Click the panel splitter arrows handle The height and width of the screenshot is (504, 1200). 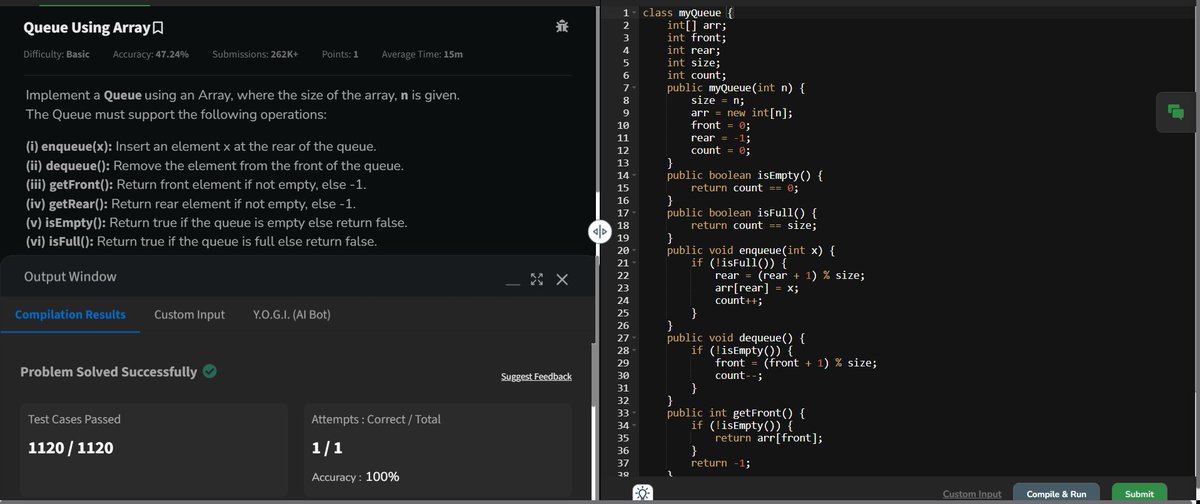[598, 231]
